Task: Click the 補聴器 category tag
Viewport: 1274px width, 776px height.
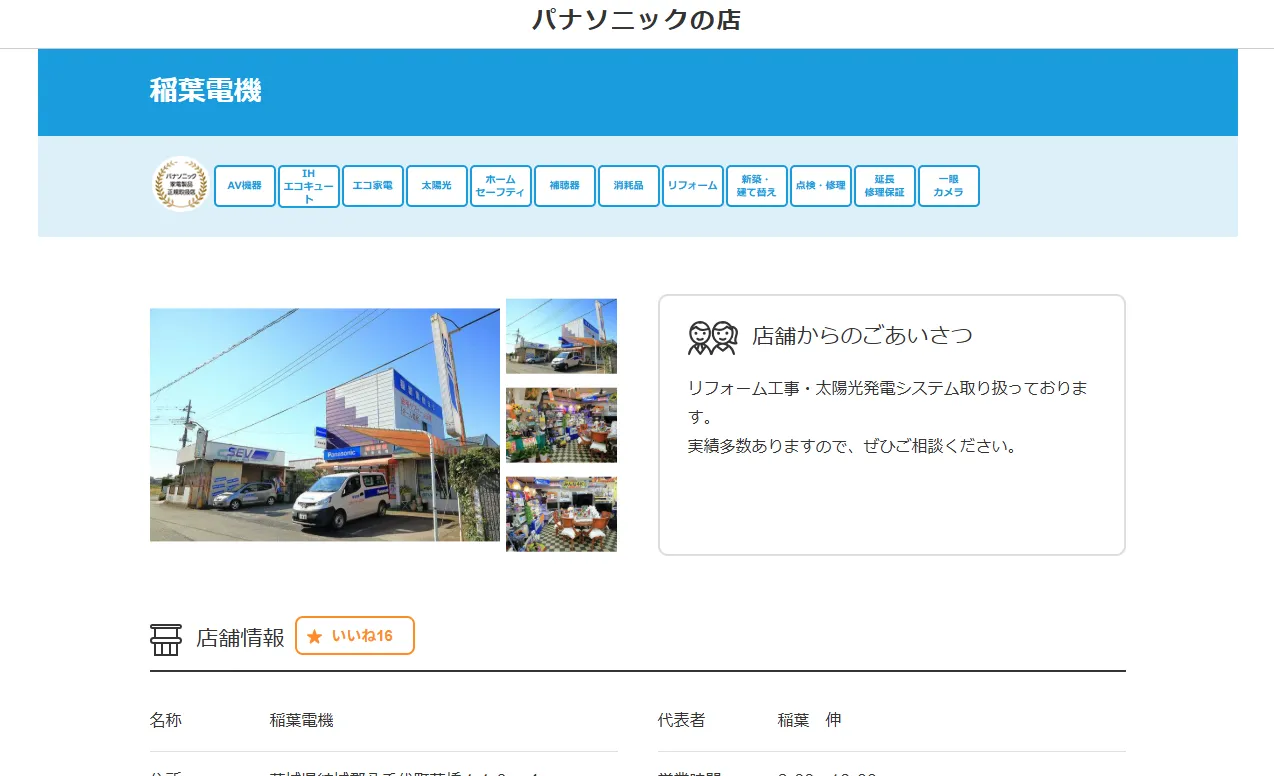Action: [565, 186]
